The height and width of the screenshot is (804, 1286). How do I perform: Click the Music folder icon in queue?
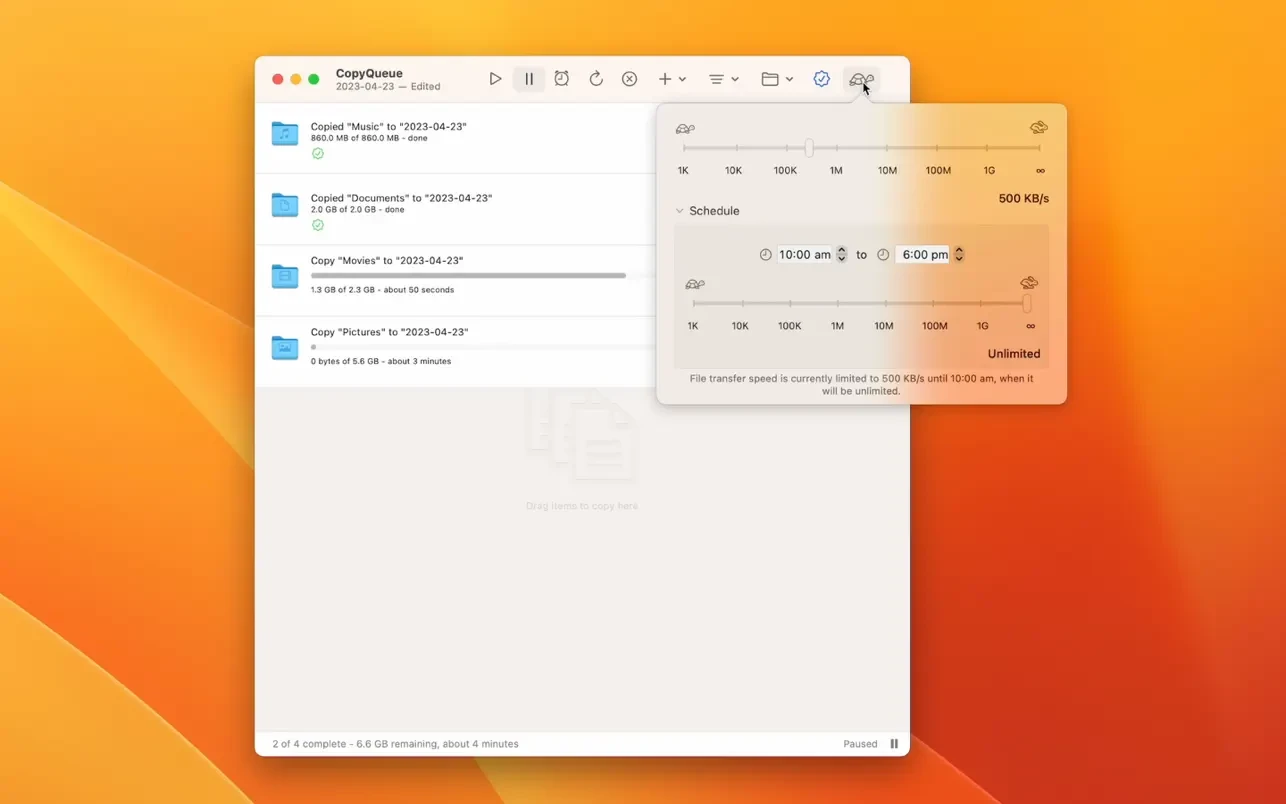tap(285, 134)
